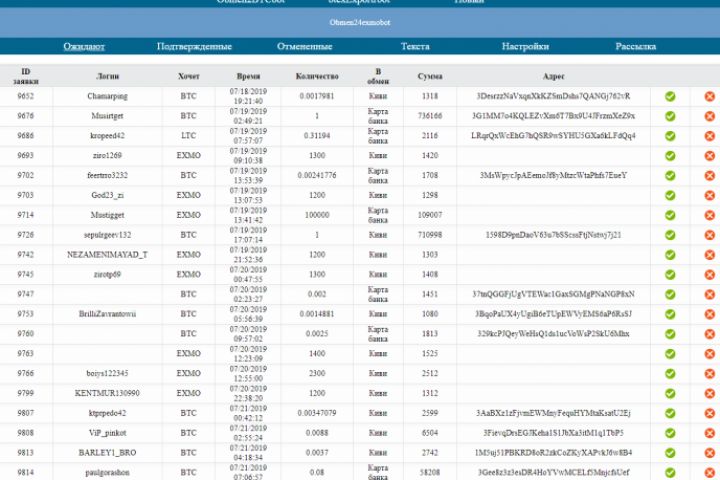Select quantity 100000 in row 9714
Image resolution: width=720 pixels, height=480 pixels.
pyautogui.click(x=317, y=215)
